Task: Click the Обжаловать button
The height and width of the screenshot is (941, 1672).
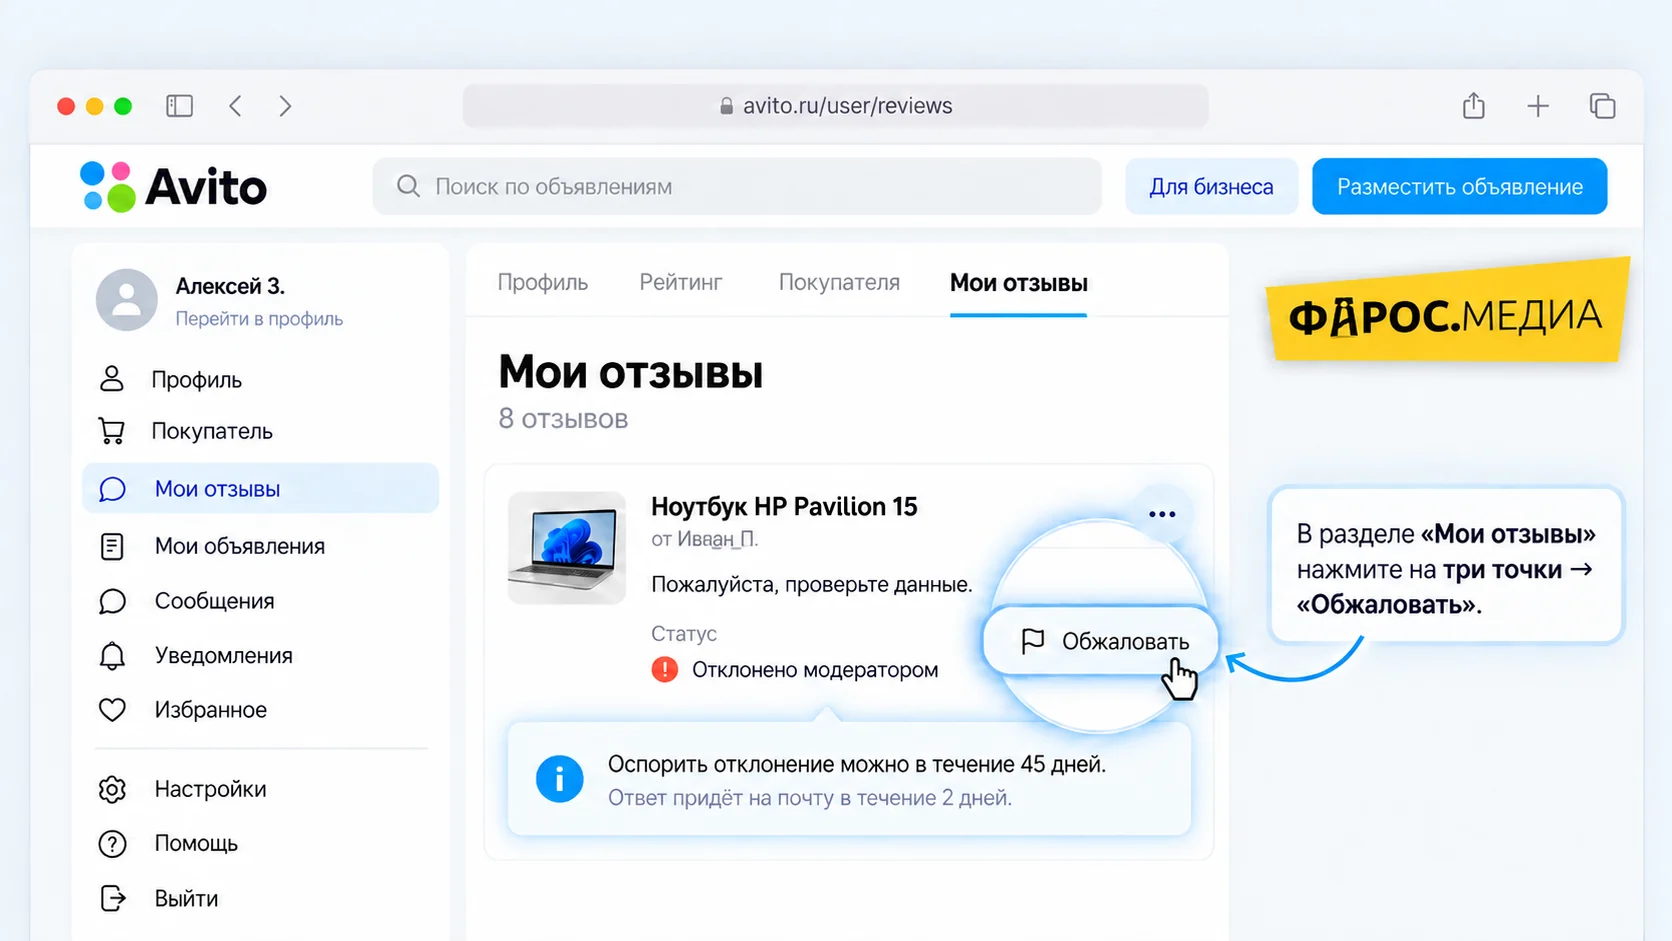Action: coord(1101,641)
